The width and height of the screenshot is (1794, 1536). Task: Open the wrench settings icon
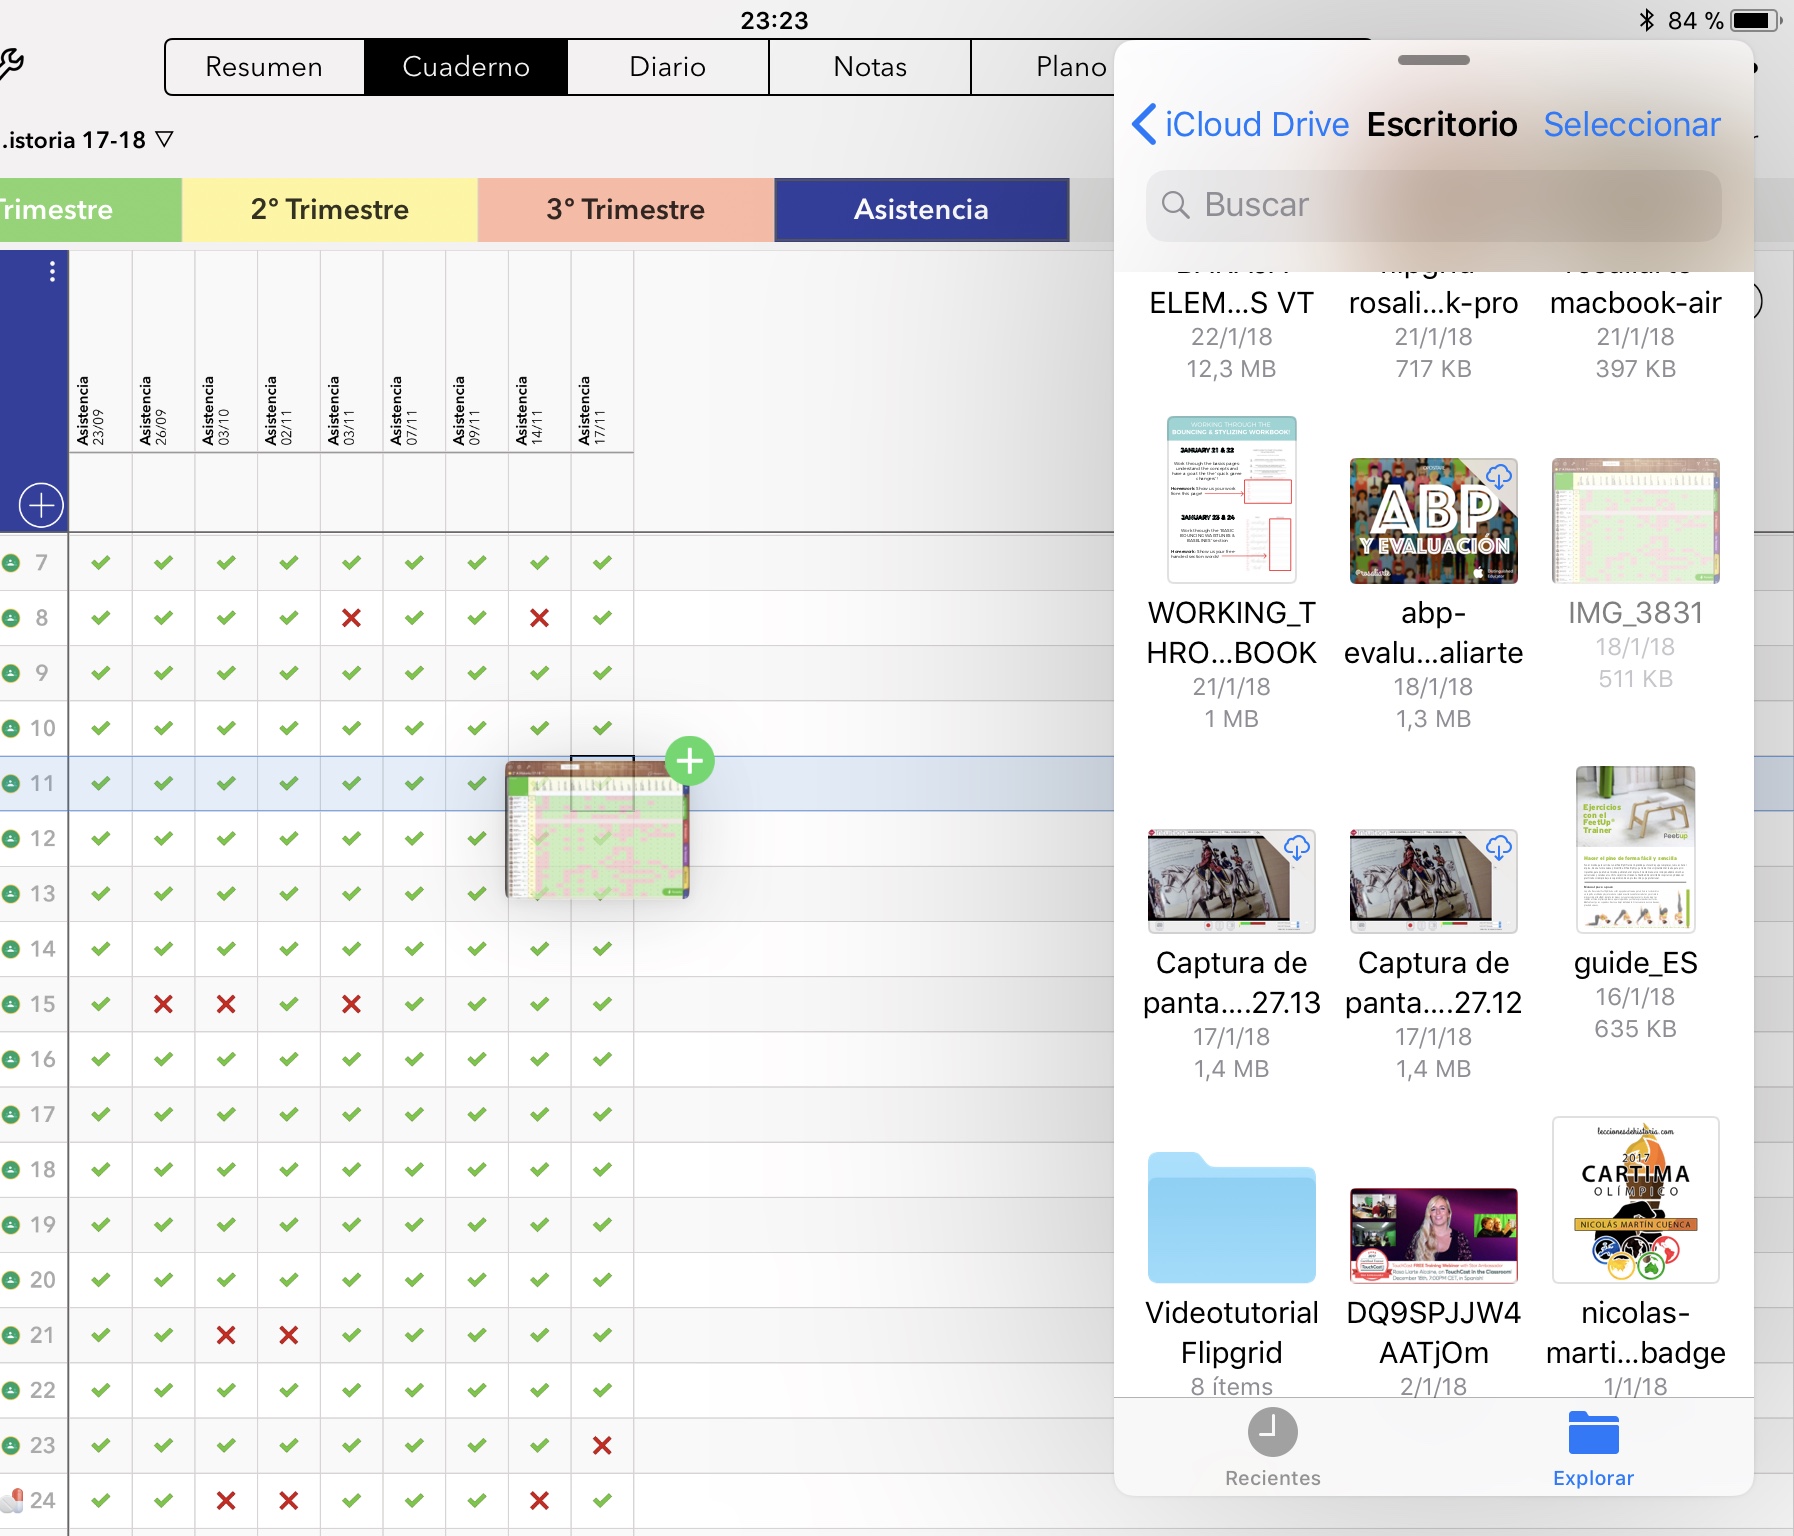[10, 64]
